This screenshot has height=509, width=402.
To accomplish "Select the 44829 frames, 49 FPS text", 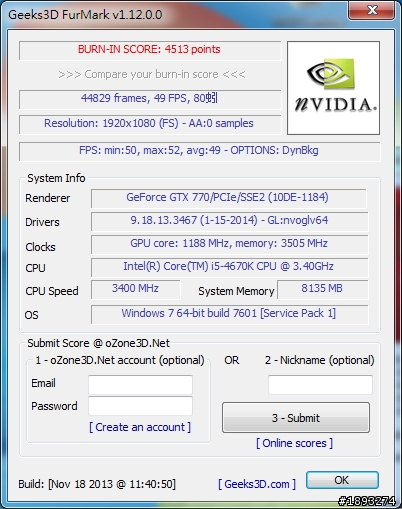I will click(x=149, y=98).
